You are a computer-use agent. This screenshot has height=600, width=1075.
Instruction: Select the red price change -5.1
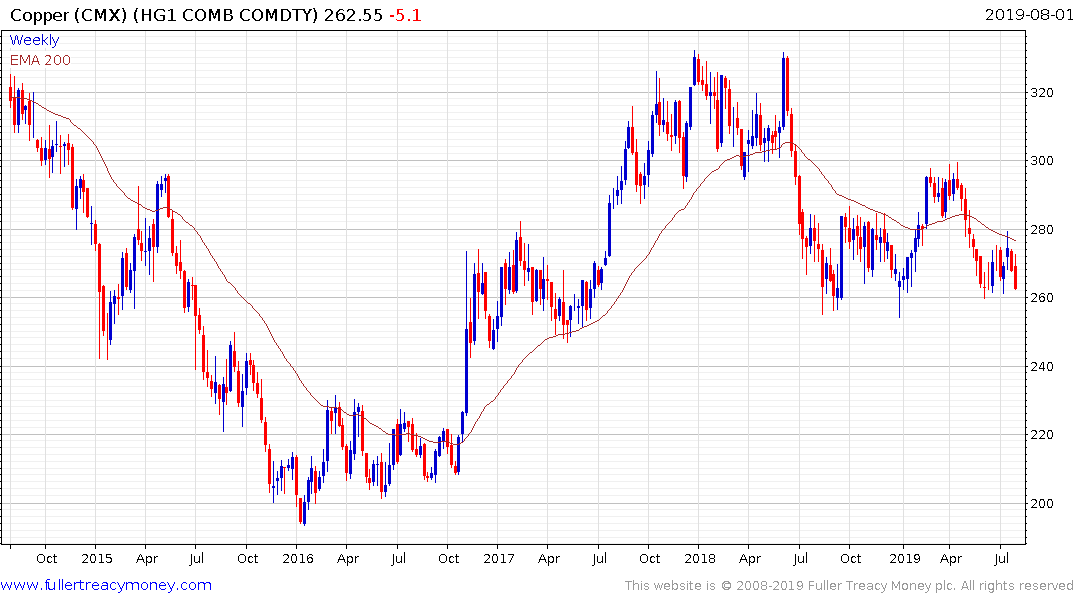tap(405, 15)
